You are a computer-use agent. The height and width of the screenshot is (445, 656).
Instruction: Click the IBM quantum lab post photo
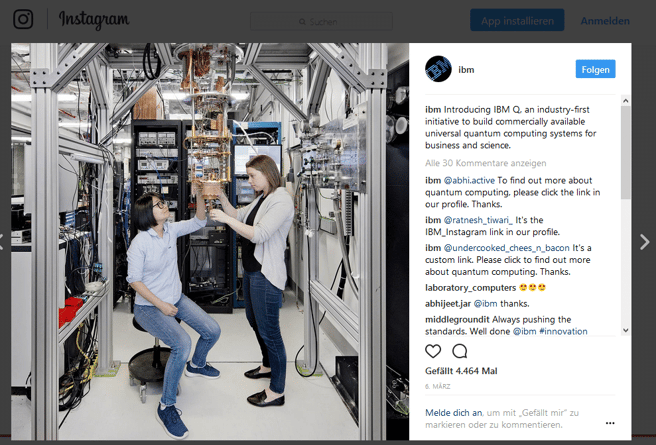[x=210, y=241]
